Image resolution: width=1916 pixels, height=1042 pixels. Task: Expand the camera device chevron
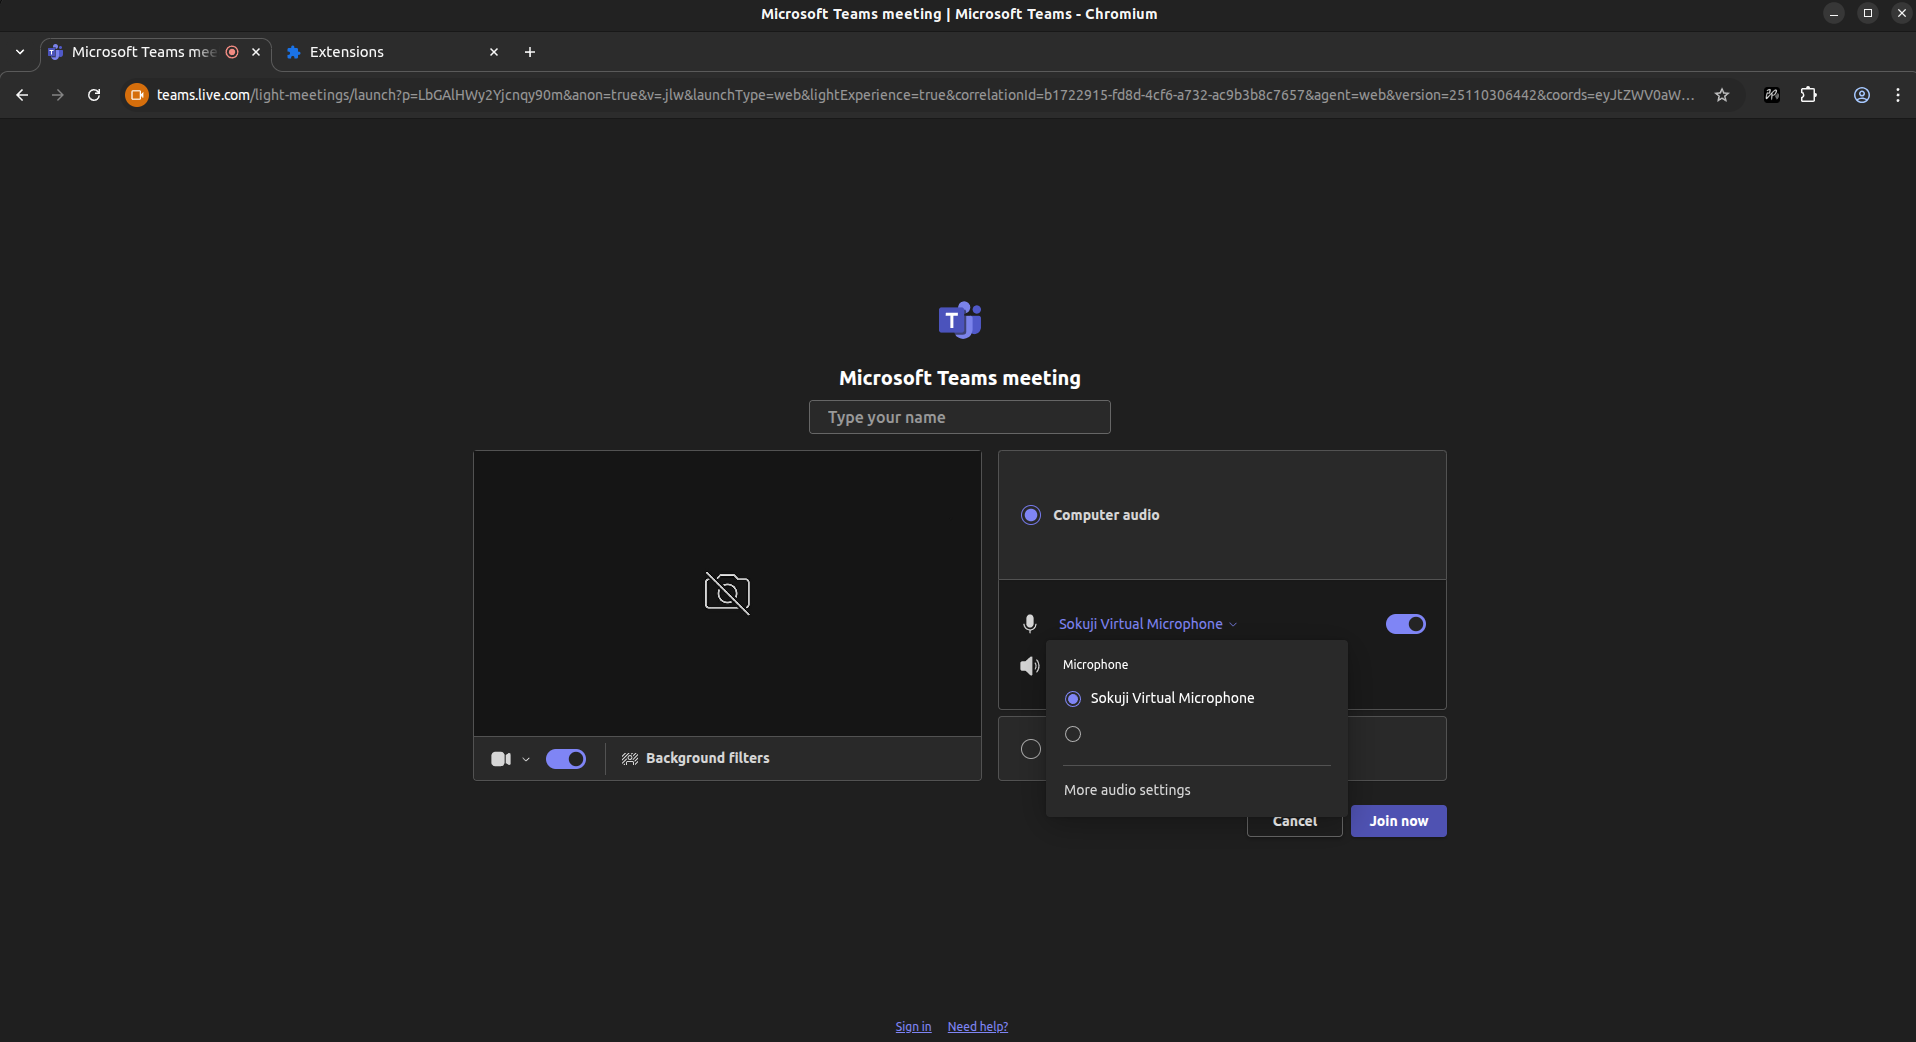[526, 759]
